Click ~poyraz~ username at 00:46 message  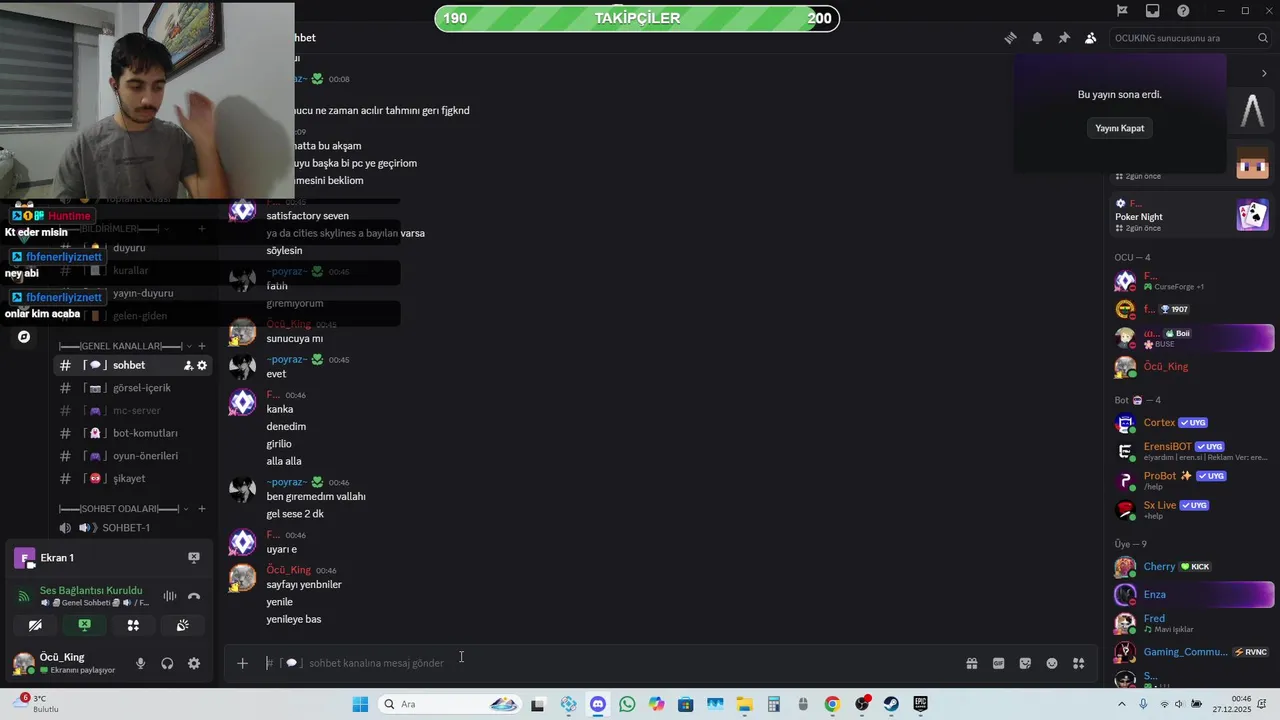pyautogui.click(x=287, y=482)
